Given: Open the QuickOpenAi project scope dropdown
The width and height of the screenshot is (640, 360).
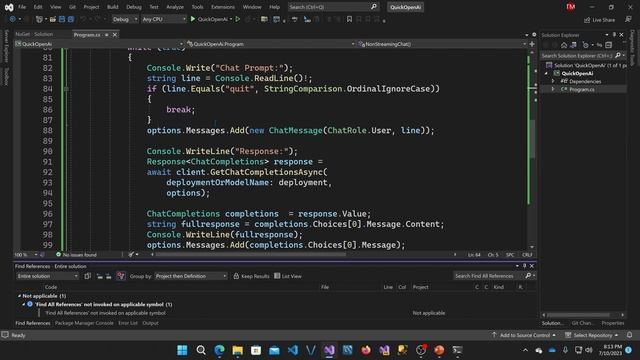Looking at the screenshot, I should click(99, 44).
